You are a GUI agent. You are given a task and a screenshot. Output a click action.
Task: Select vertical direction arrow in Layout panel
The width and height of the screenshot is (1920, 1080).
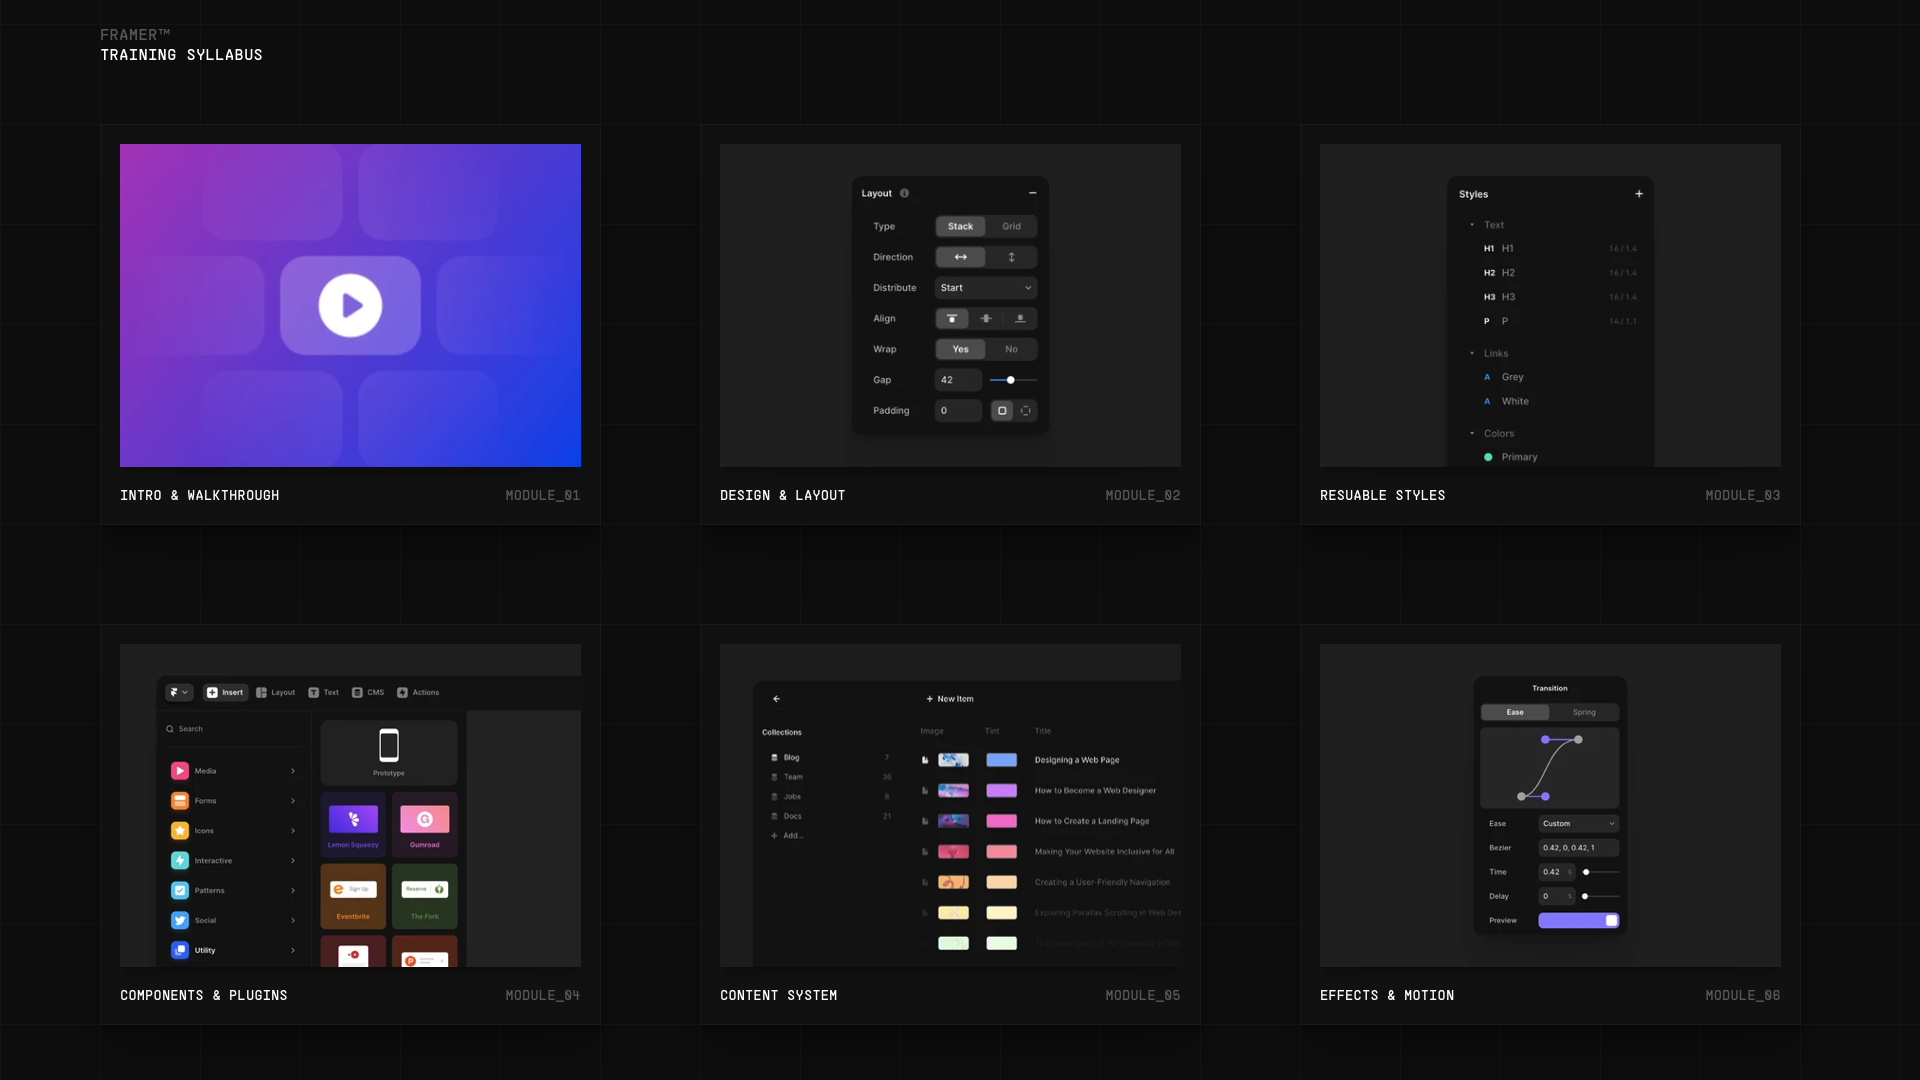(1011, 257)
